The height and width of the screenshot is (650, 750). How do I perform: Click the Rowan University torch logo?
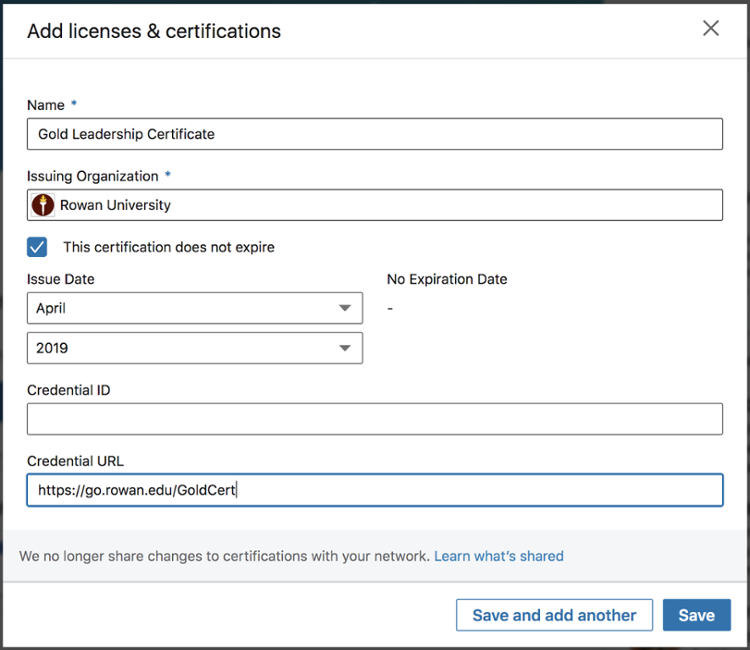pyautogui.click(x=43, y=205)
